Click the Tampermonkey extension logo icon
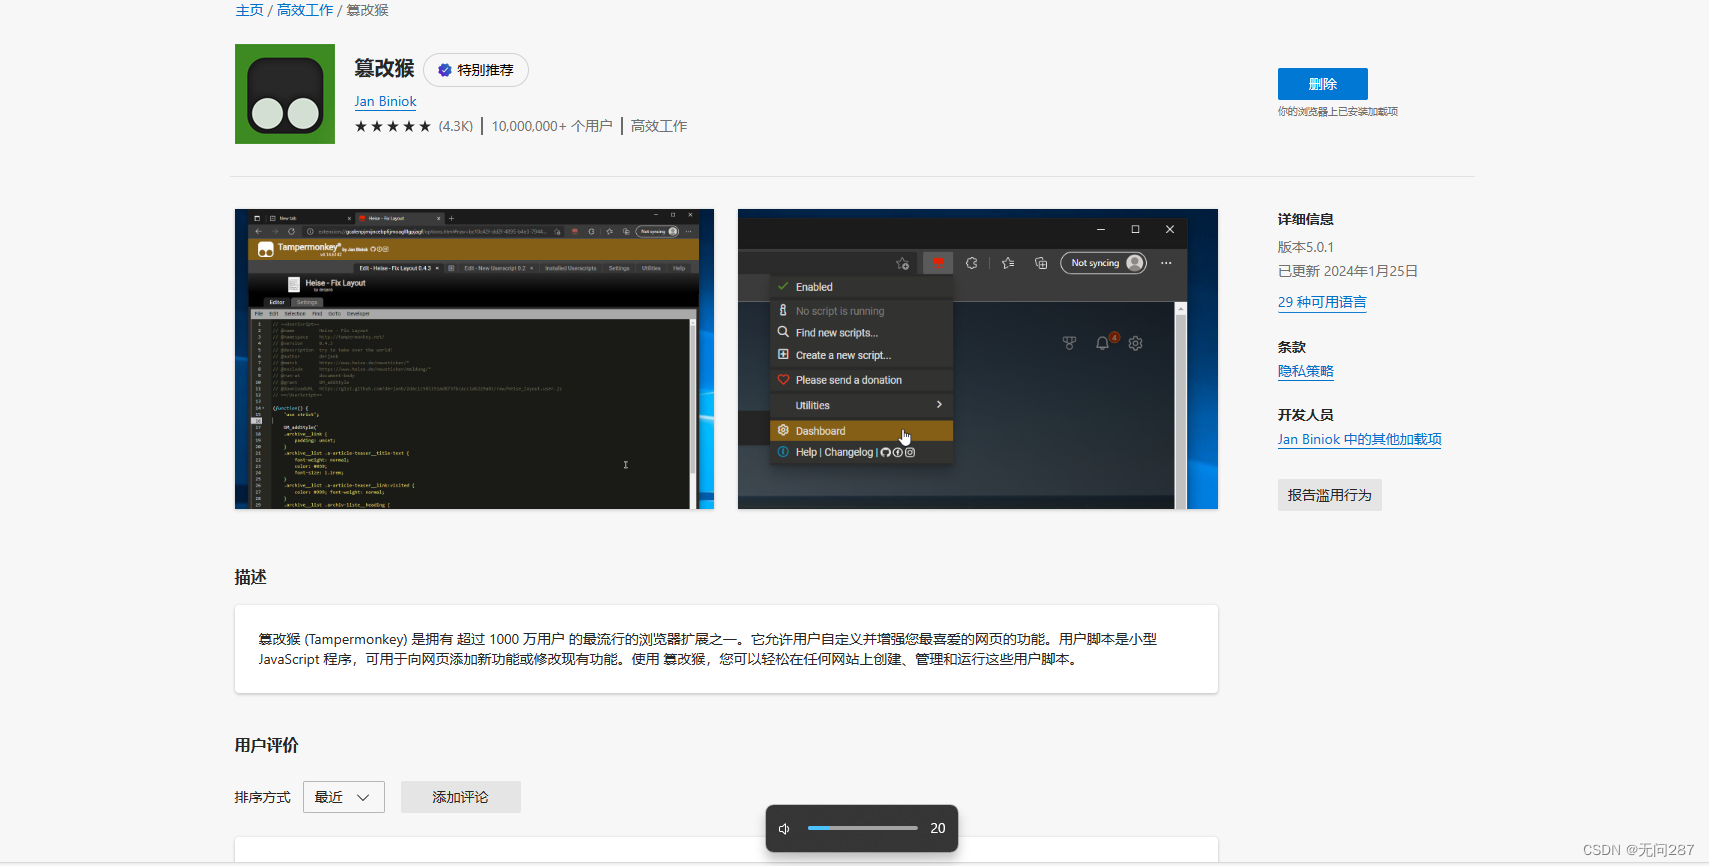The height and width of the screenshot is (866, 1709). (x=285, y=94)
